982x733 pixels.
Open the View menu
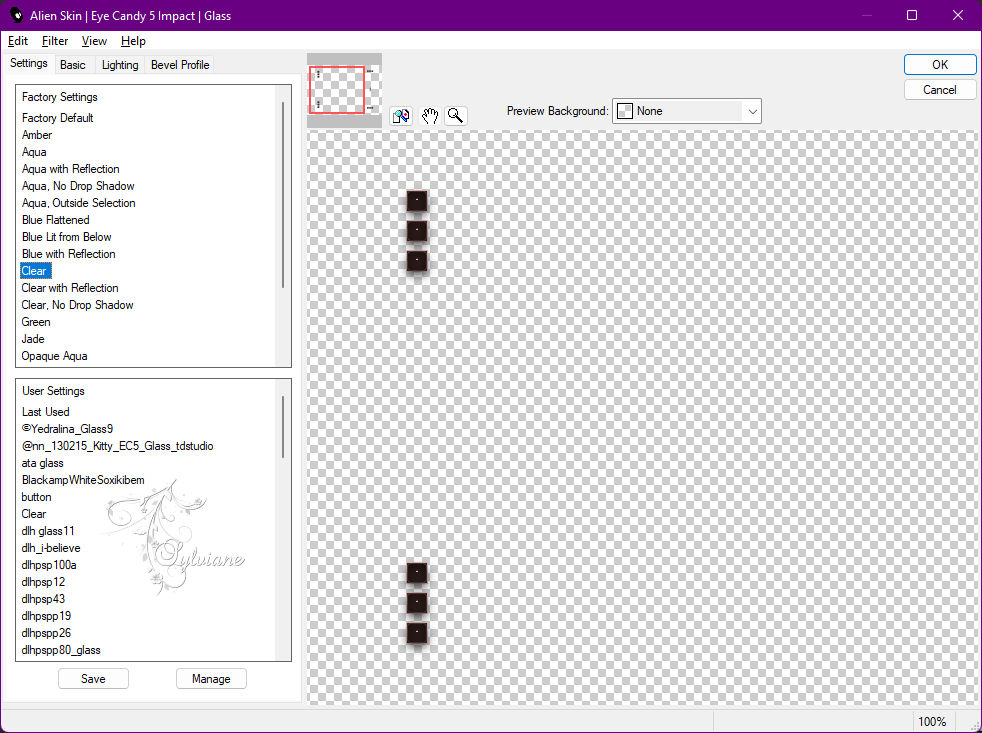point(94,41)
